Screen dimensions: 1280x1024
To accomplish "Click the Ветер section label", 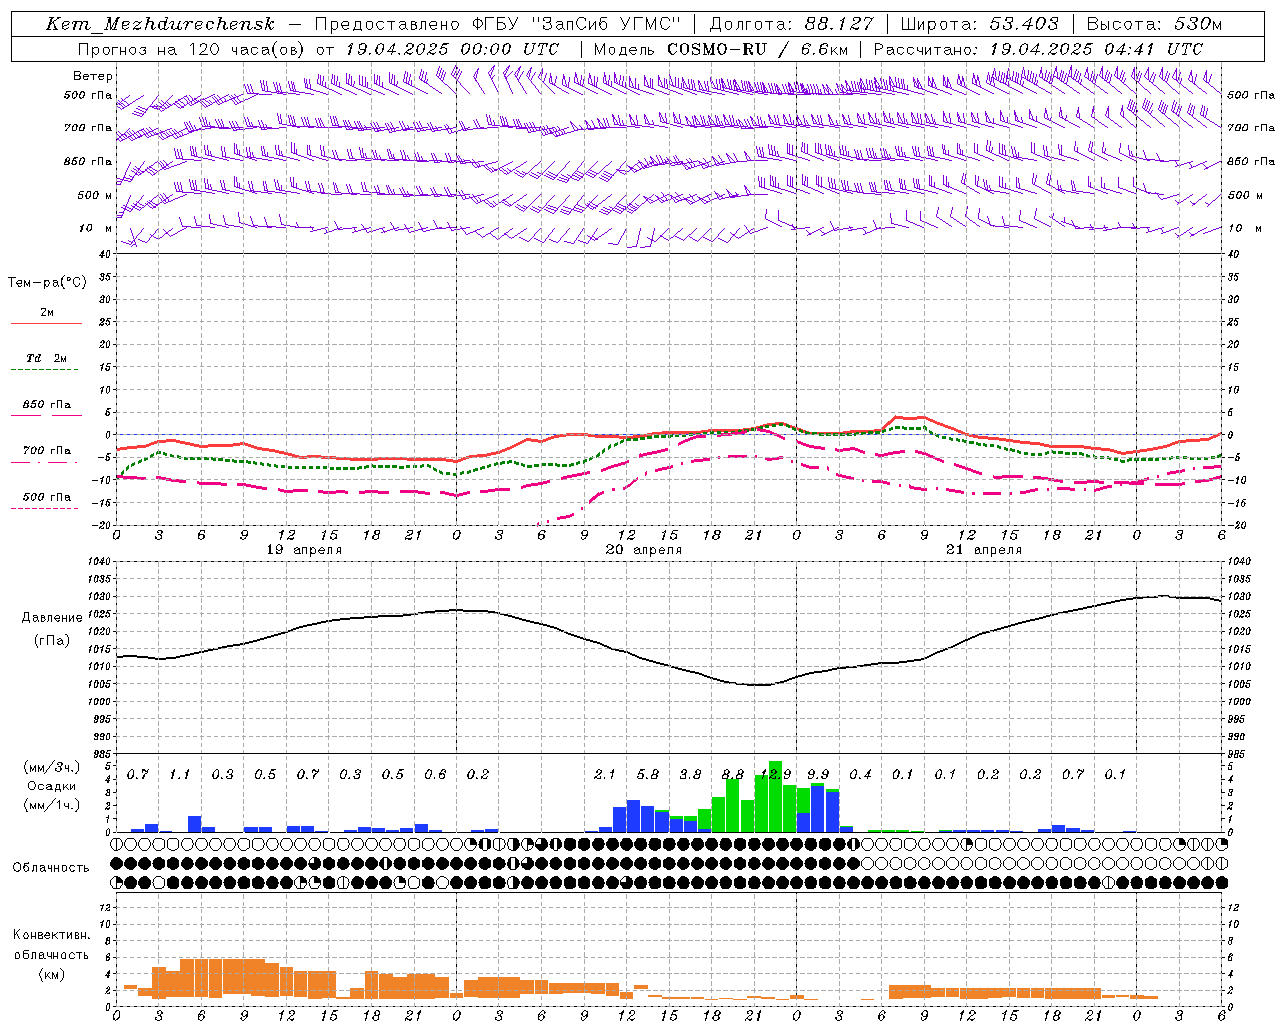I will (x=93, y=76).
